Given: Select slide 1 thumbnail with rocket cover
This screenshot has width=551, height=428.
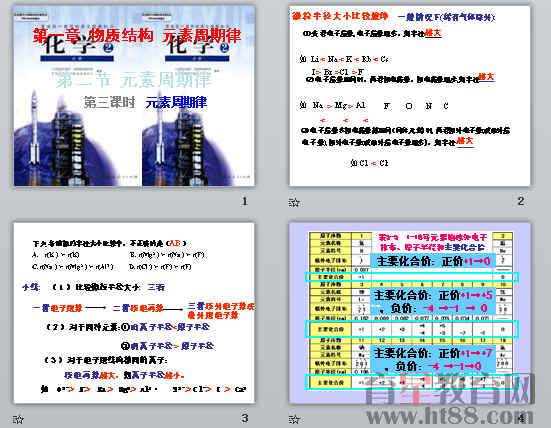Looking at the screenshot, I should [x=134, y=96].
